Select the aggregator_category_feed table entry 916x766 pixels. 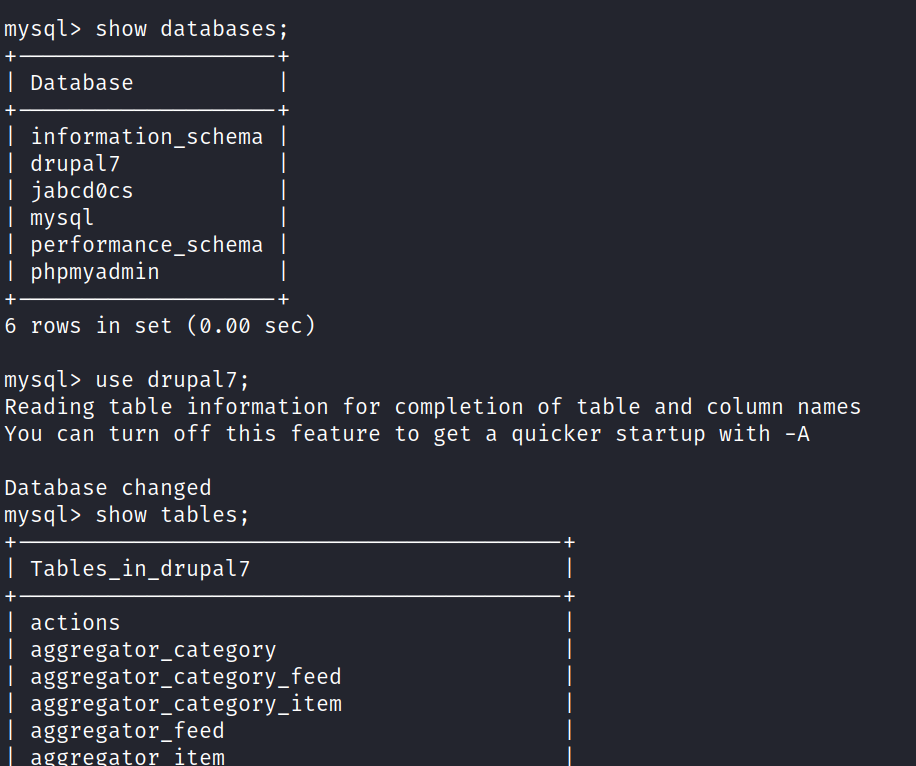[x=186, y=677]
